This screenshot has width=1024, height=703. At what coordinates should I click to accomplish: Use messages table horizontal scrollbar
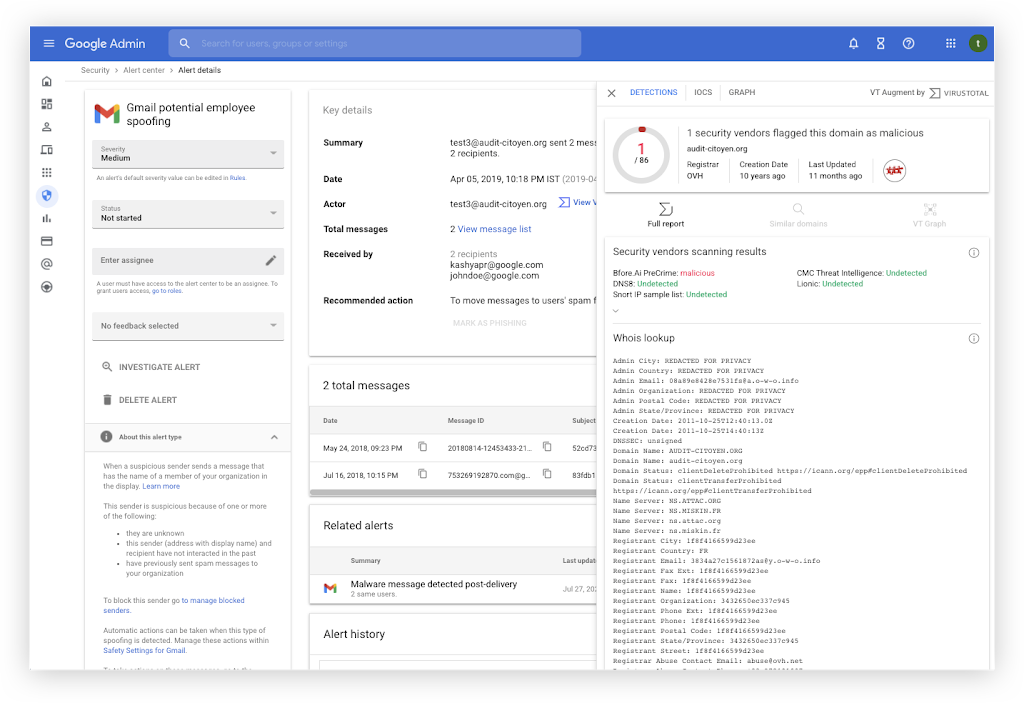pyautogui.click(x=453, y=493)
